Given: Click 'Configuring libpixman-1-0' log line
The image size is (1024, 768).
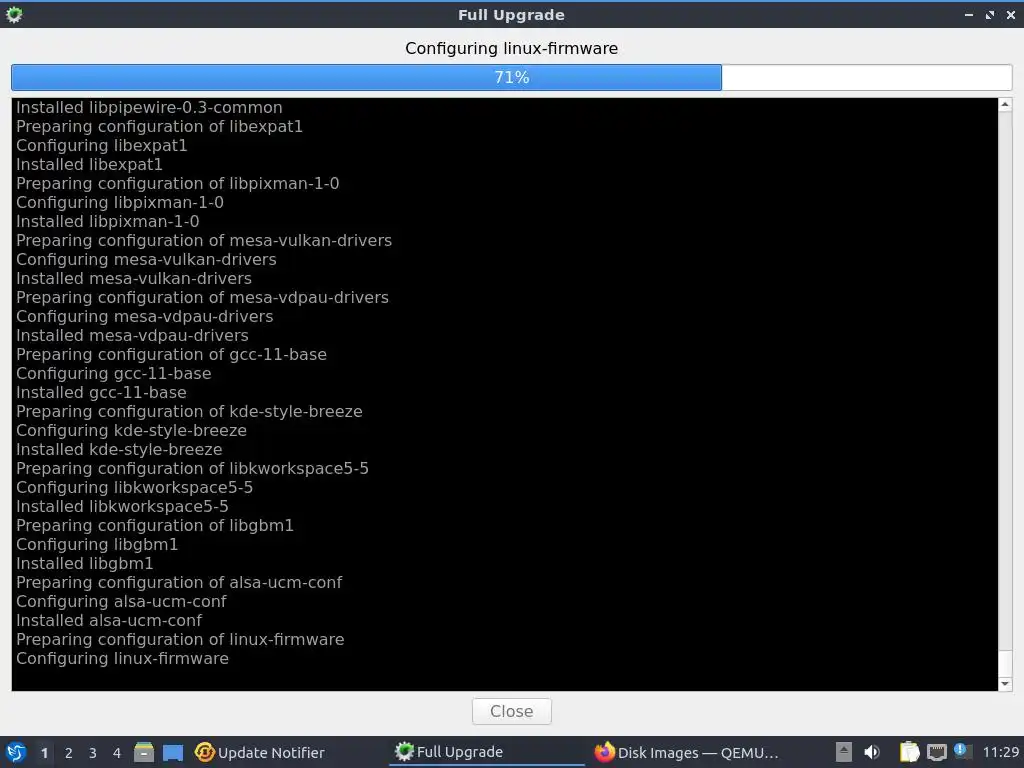Looking at the screenshot, I should pos(120,202).
